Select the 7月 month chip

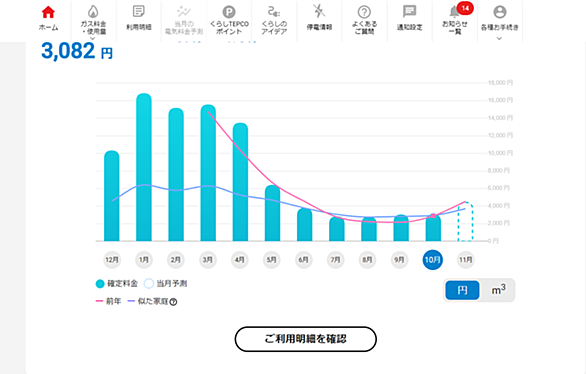336,260
